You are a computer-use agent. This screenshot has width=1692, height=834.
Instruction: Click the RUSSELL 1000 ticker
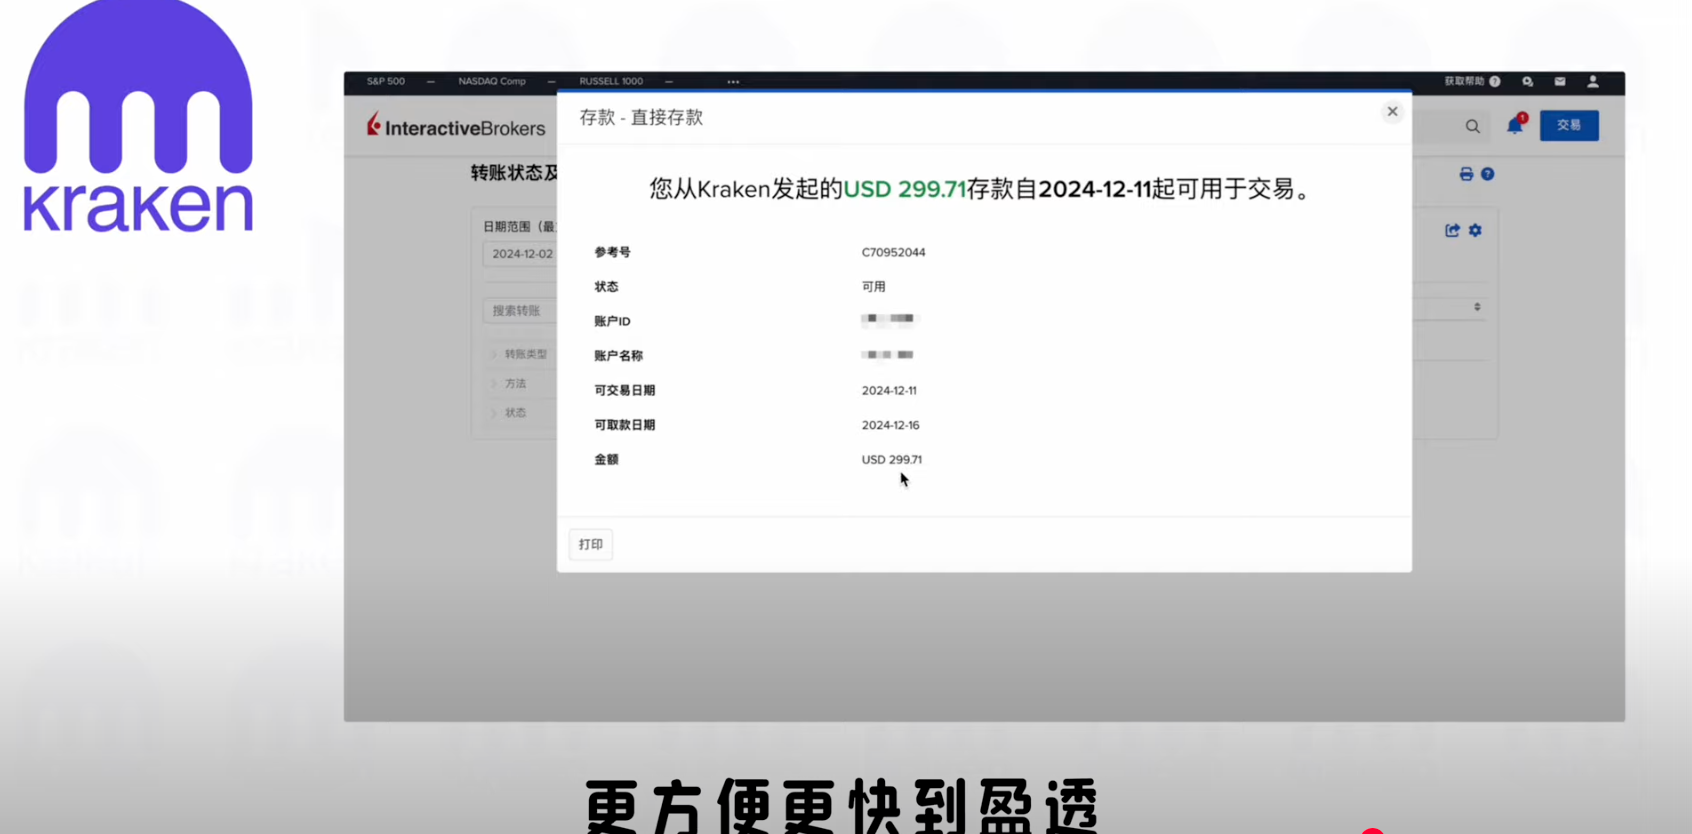coord(611,81)
